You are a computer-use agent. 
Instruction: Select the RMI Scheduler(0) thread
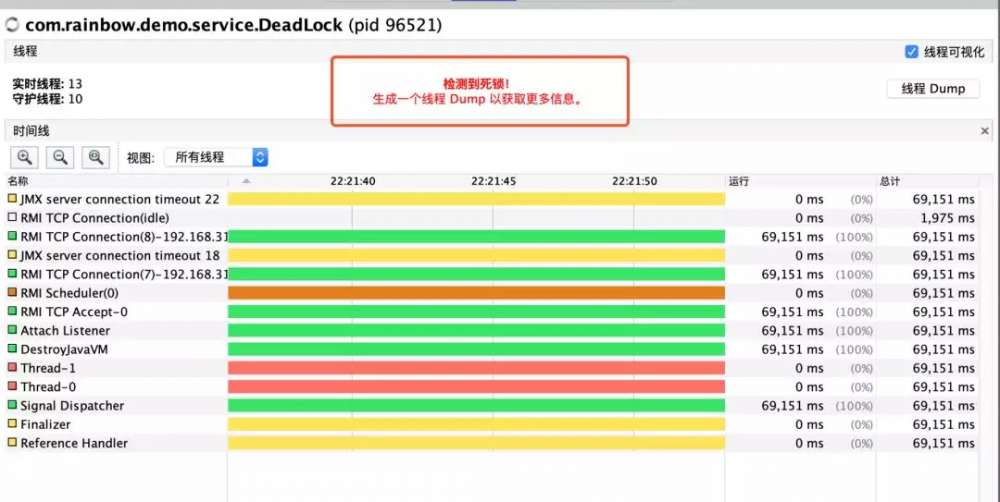pos(491,293)
